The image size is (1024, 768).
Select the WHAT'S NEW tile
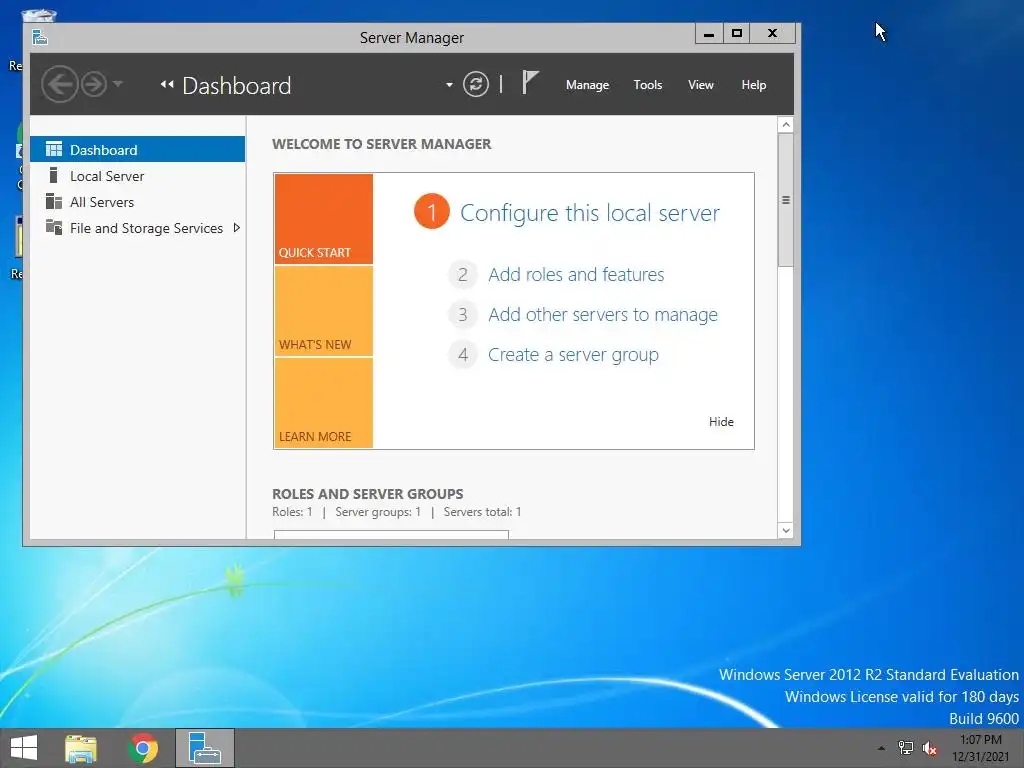(x=324, y=311)
